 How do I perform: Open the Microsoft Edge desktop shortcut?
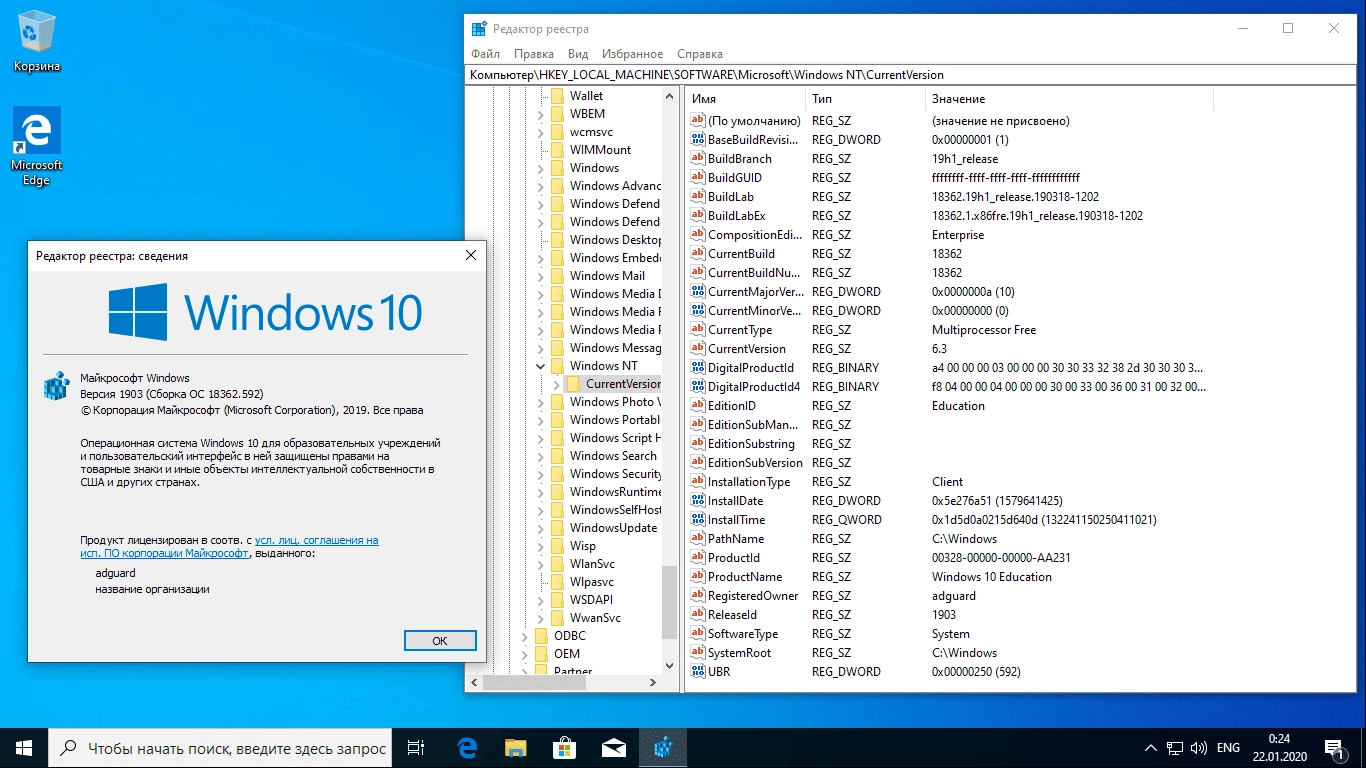pos(37,147)
